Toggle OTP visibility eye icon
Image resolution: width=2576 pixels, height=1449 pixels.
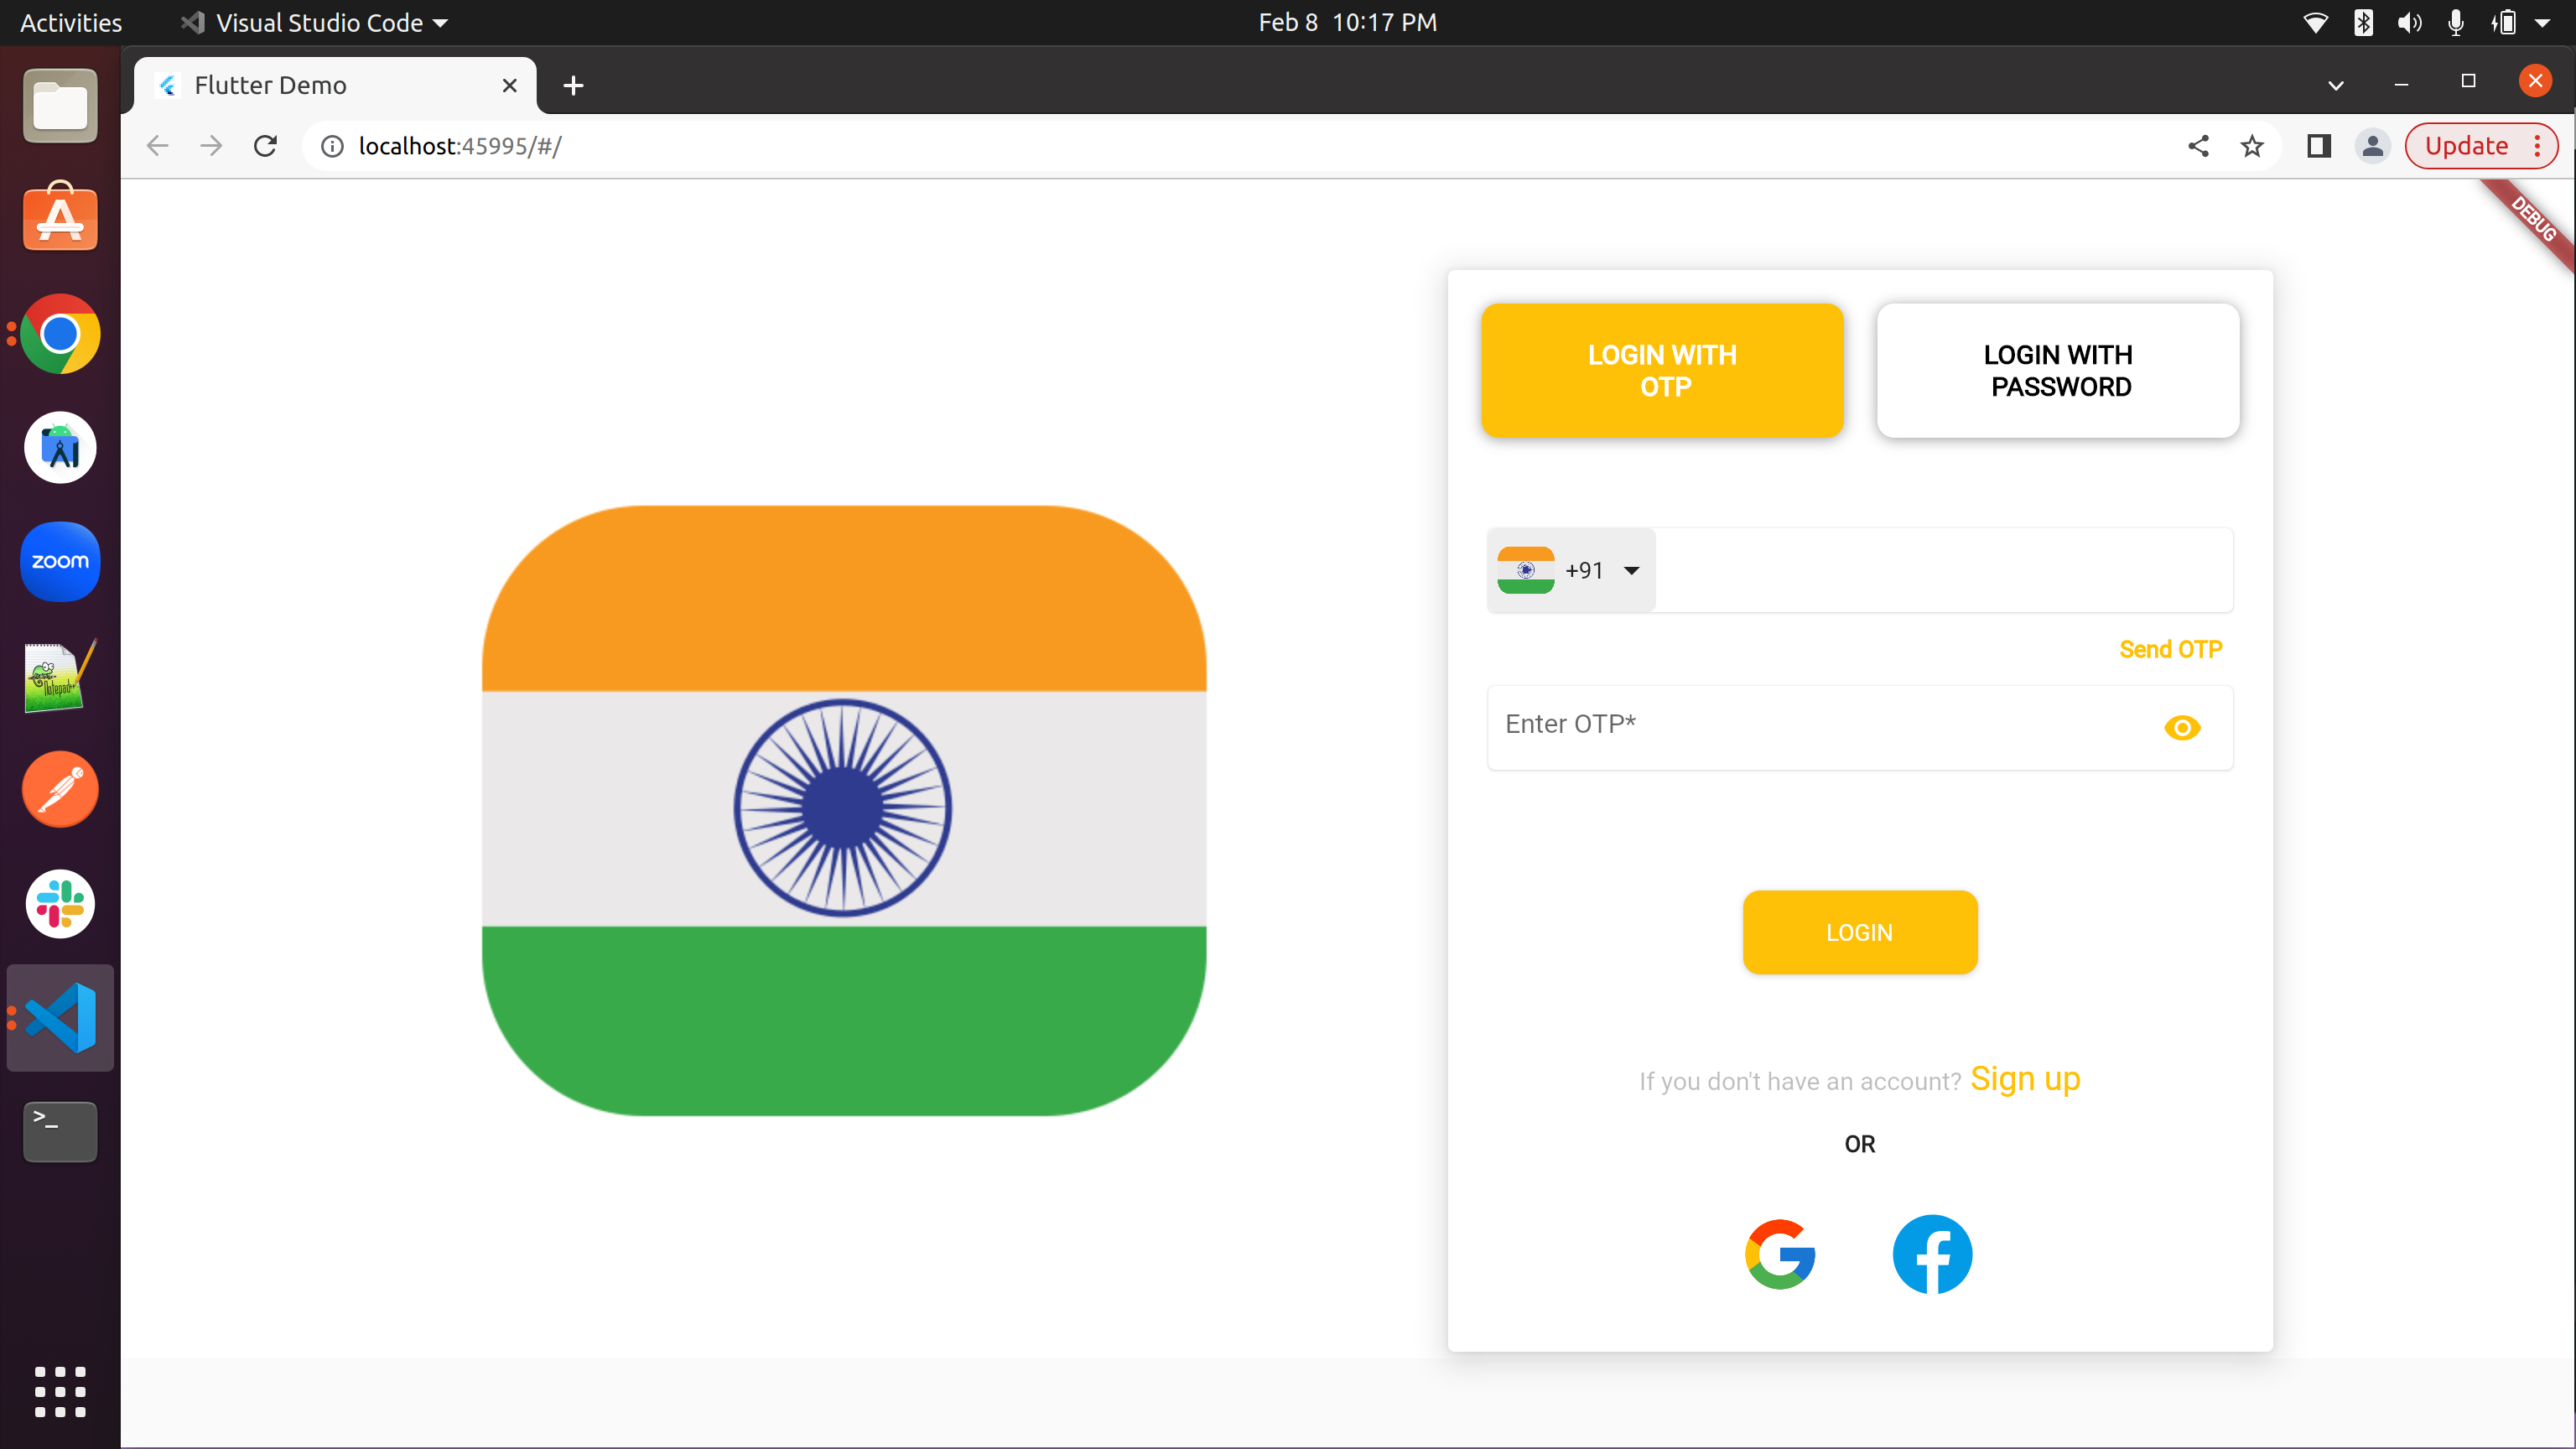pyautogui.click(x=2182, y=727)
